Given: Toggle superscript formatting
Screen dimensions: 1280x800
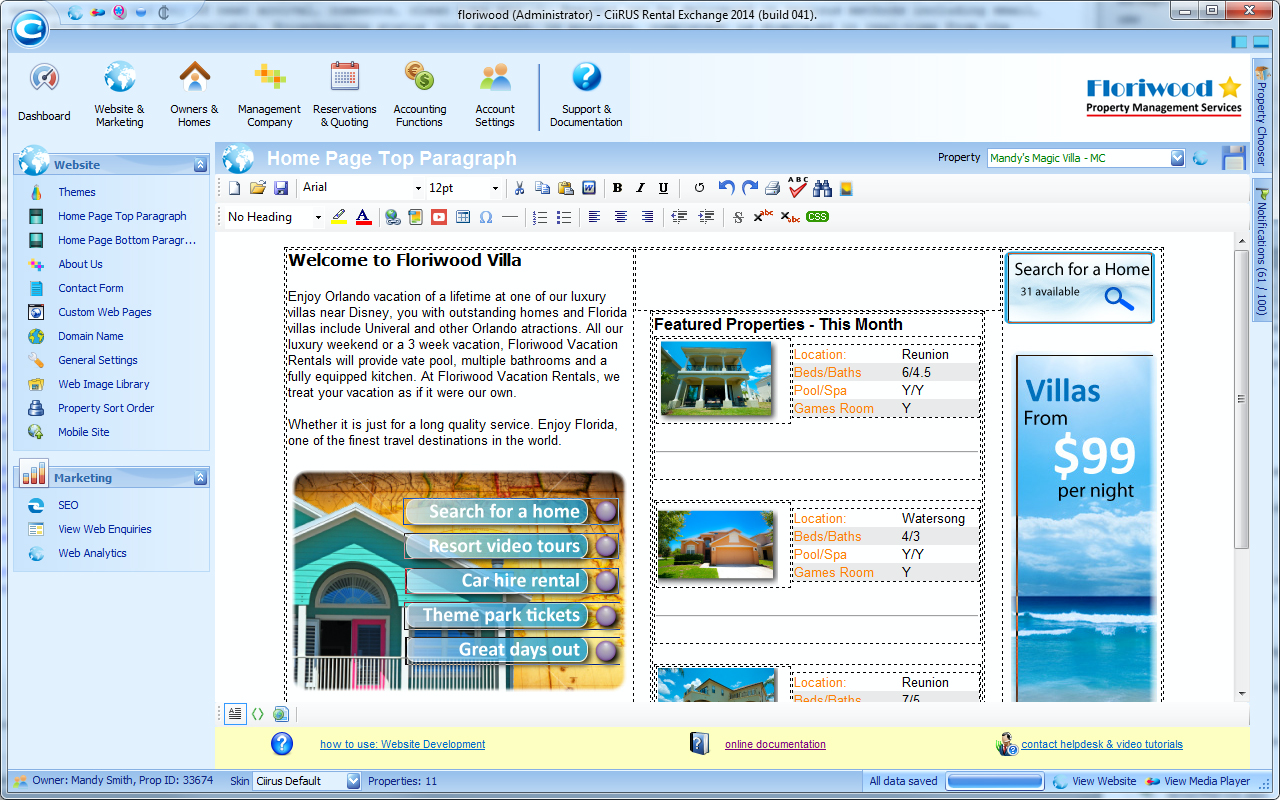Looking at the screenshot, I should click(763, 217).
